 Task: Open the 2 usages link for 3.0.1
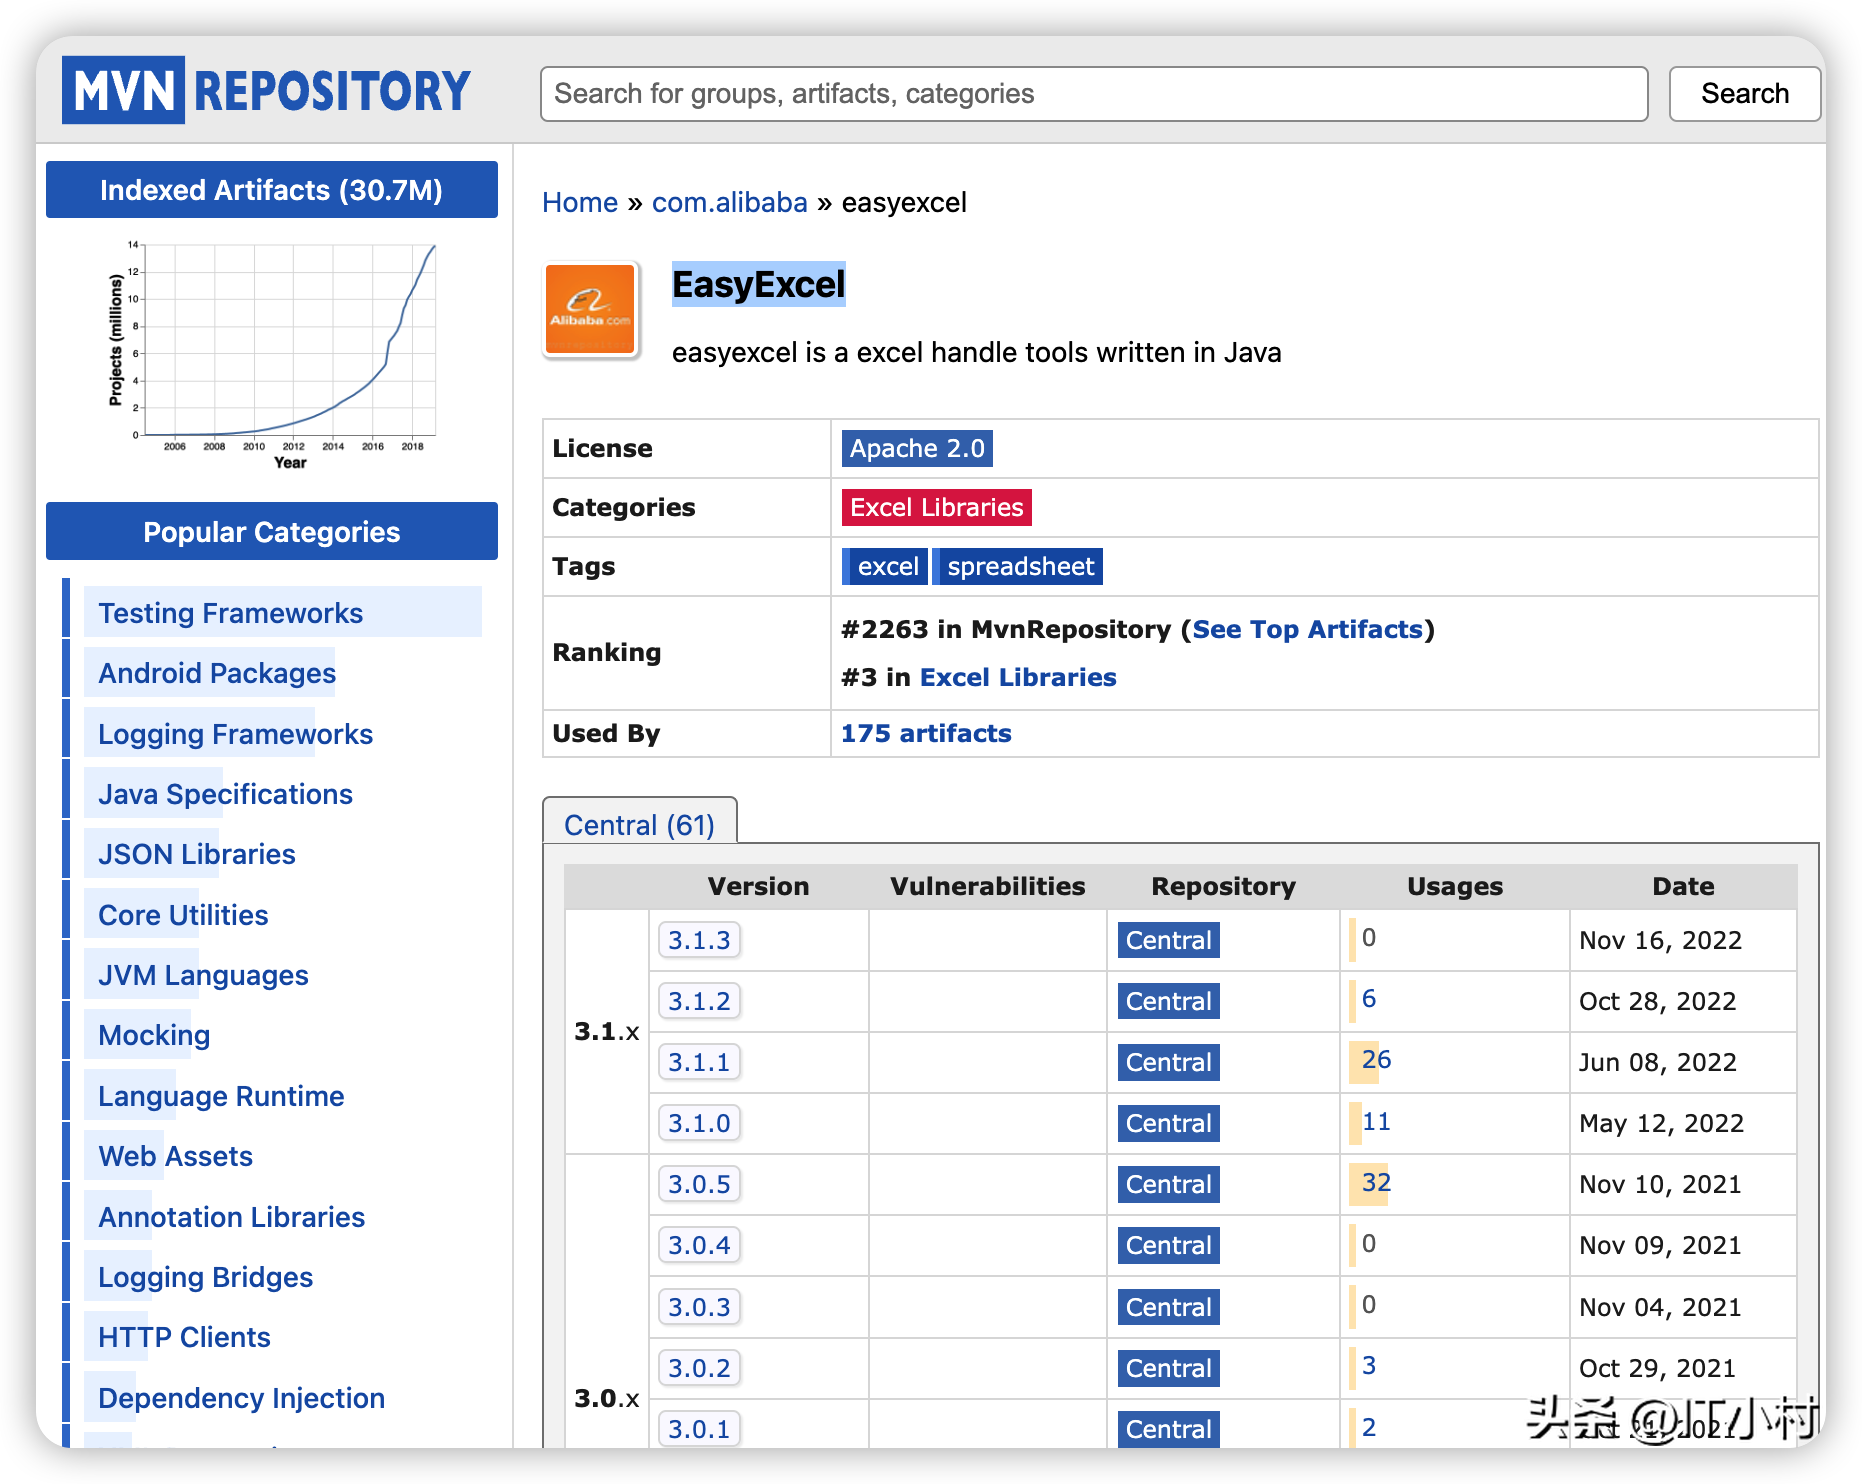1369,1428
